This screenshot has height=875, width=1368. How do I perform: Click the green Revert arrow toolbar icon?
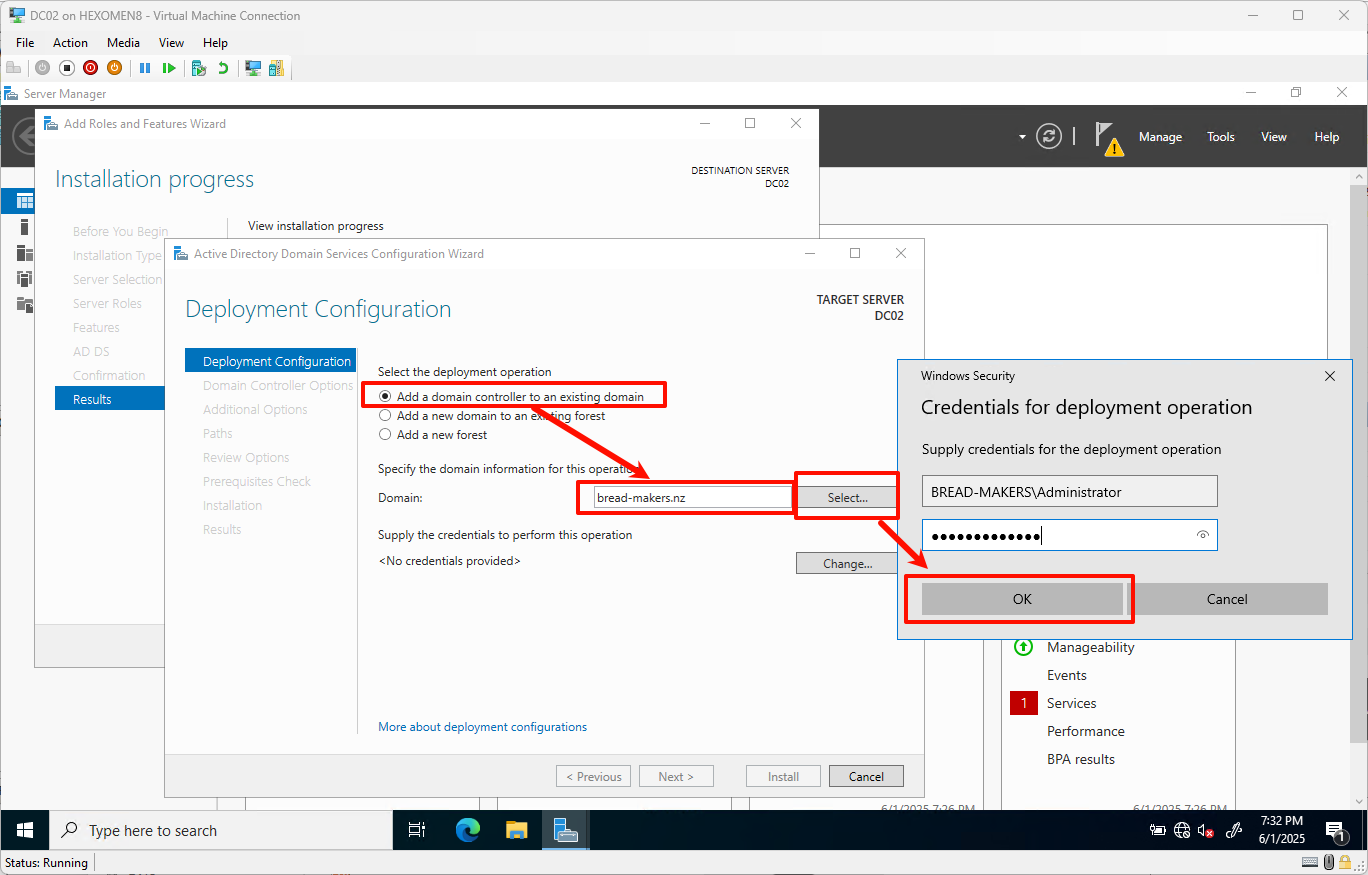tap(223, 68)
